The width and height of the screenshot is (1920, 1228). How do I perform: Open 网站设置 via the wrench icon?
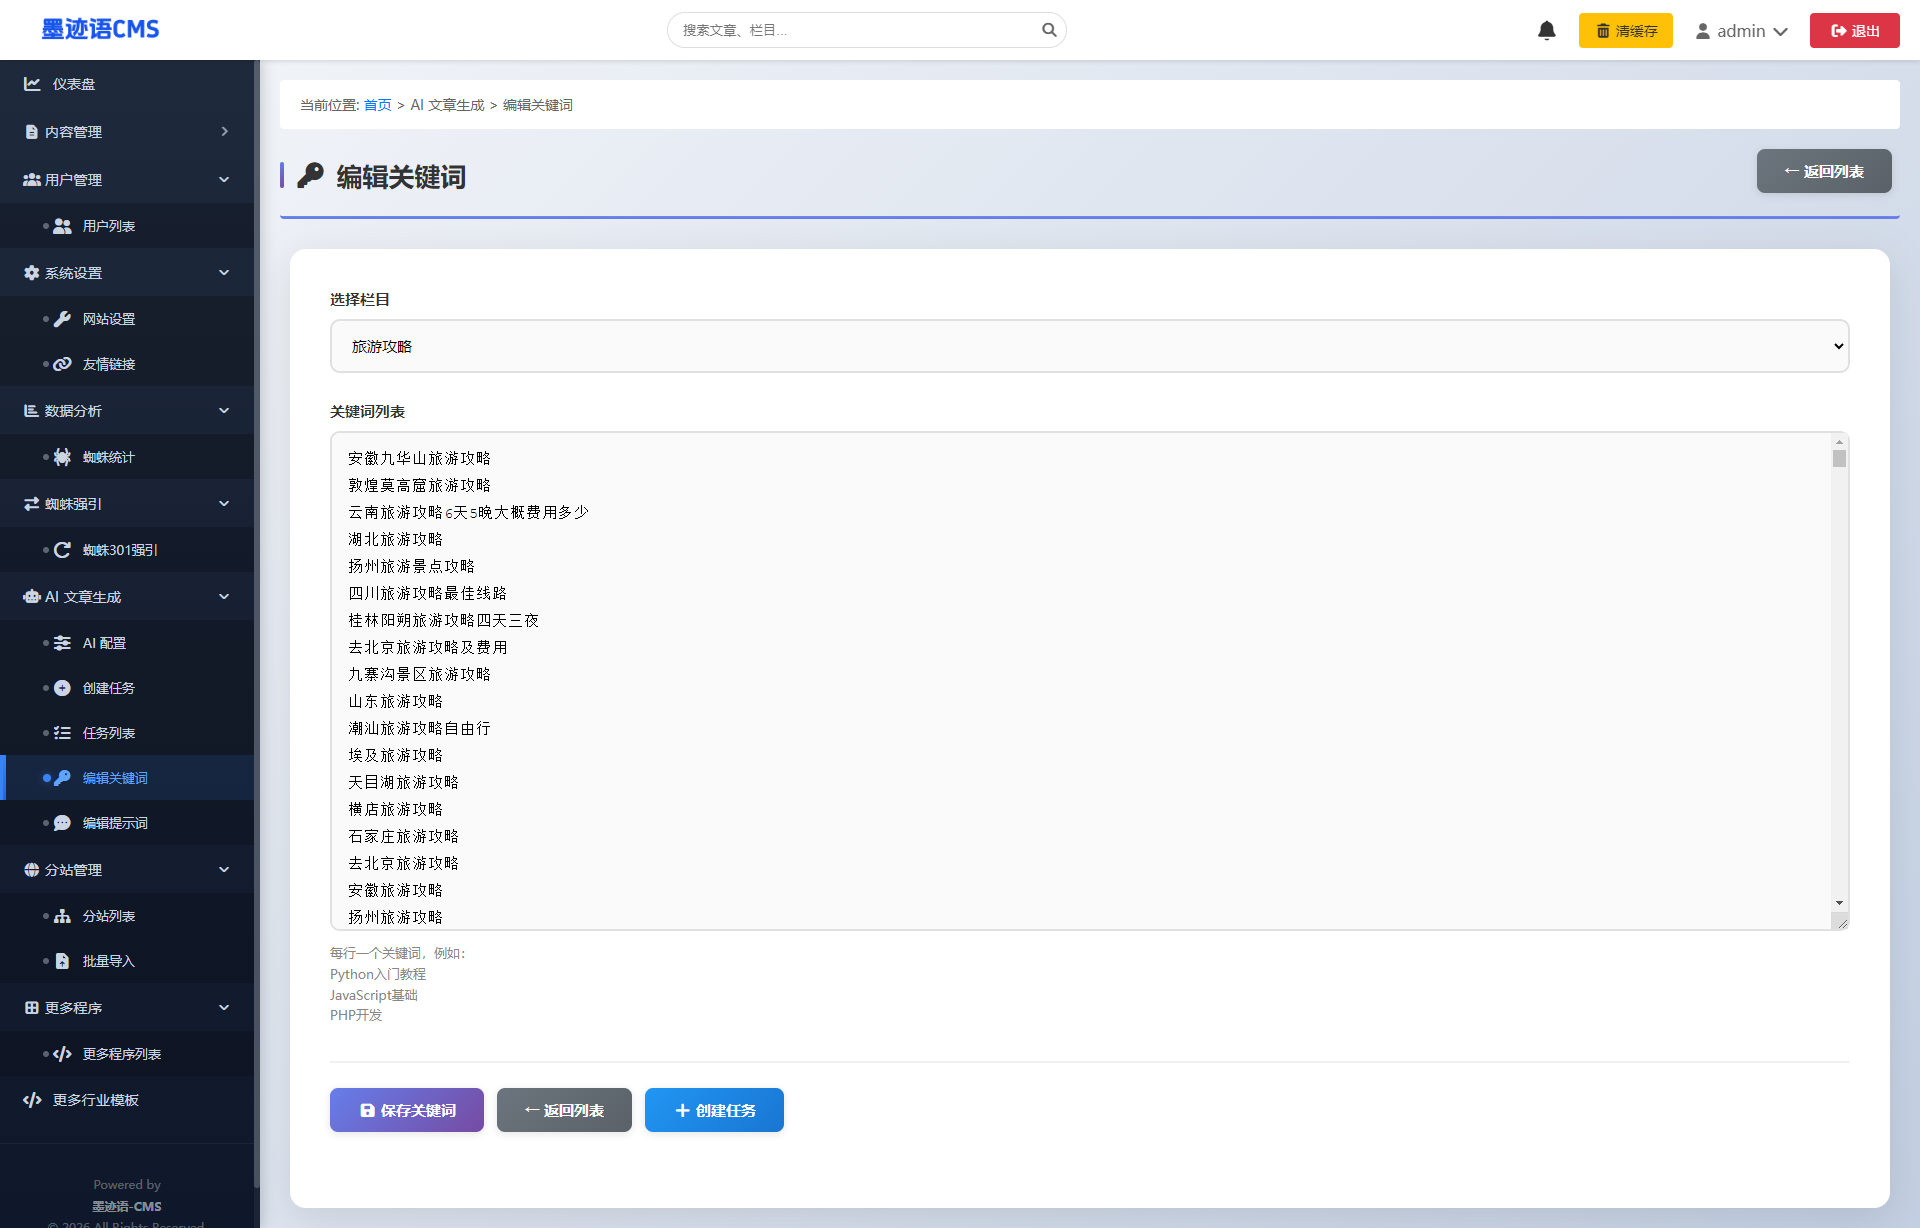[x=63, y=319]
